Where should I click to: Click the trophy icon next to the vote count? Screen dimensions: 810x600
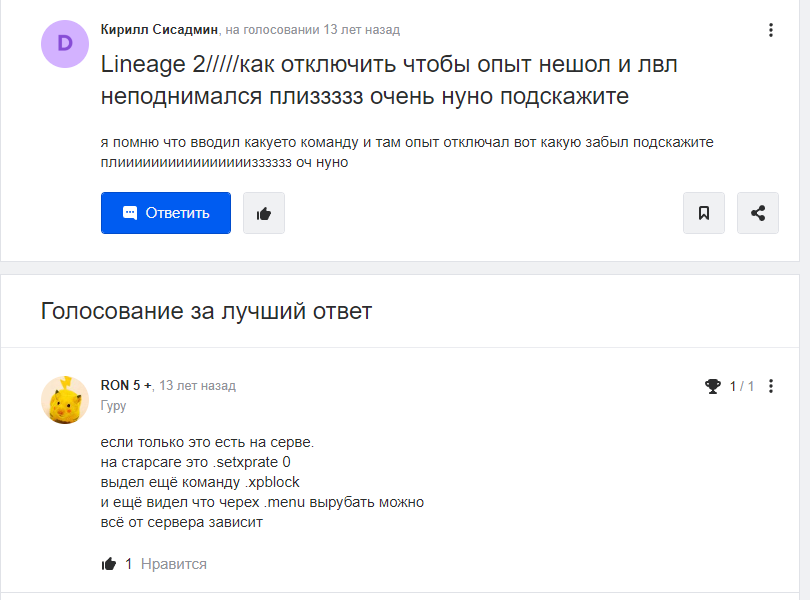(x=714, y=385)
